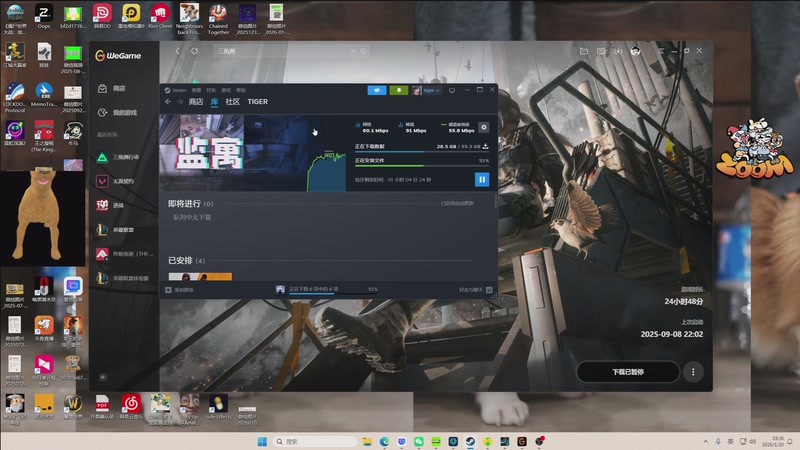800x450 pixels.
Task: Go forward with Steam's forward arrow
Action: coord(180,102)
